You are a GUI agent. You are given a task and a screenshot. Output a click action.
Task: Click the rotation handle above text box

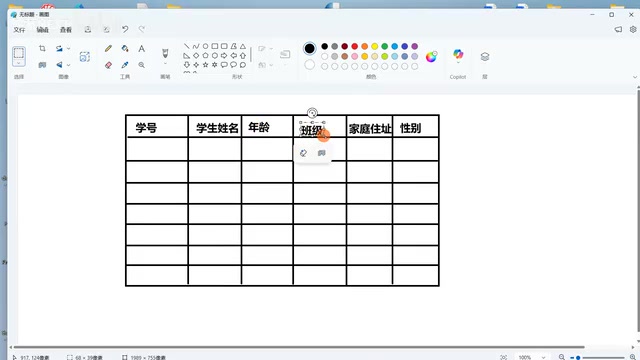pos(312,113)
